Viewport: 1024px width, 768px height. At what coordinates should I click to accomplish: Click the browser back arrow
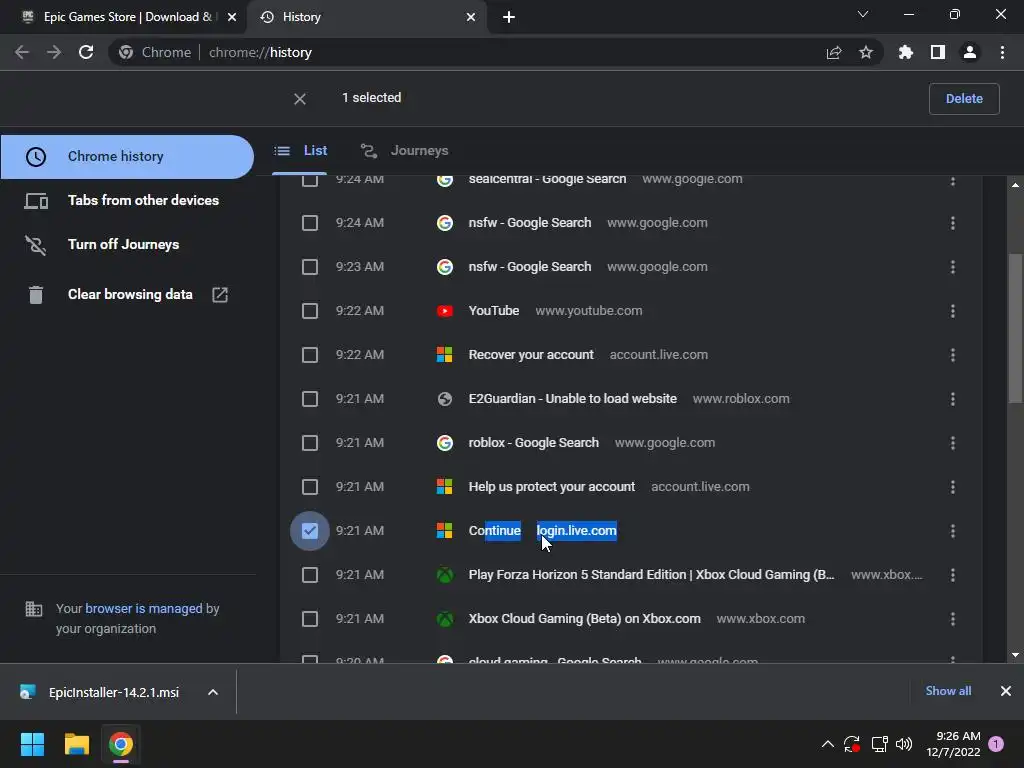(x=22, y=52)
